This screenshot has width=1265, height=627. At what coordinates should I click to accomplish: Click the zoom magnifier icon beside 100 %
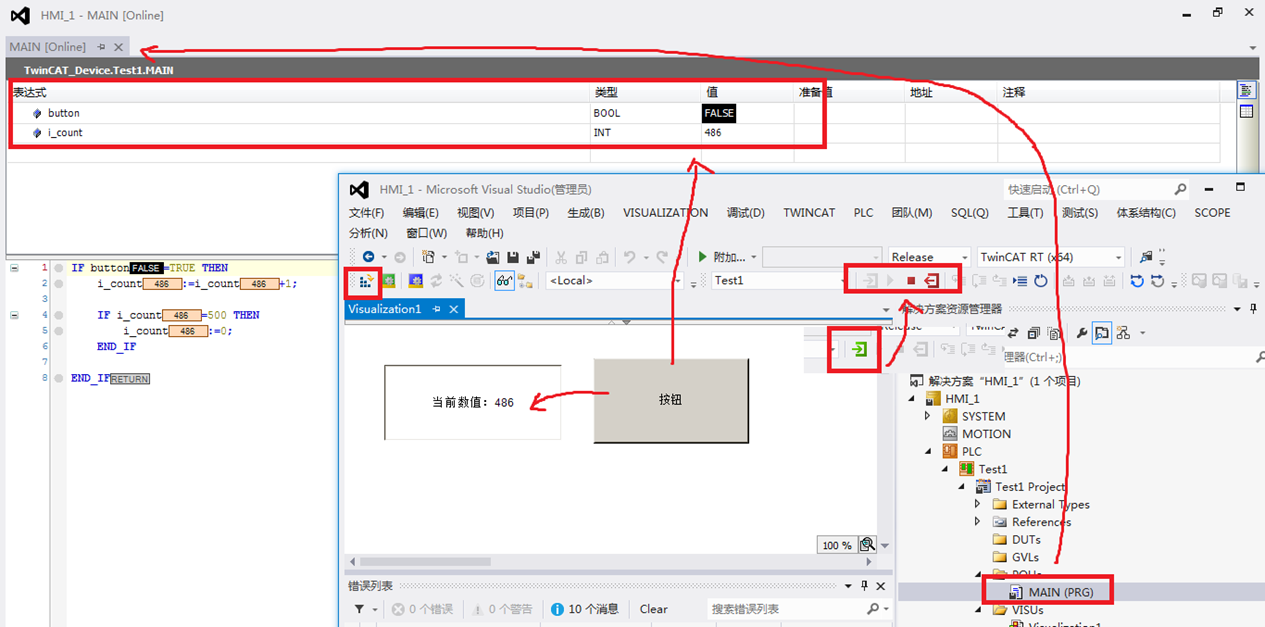(867, 545)
